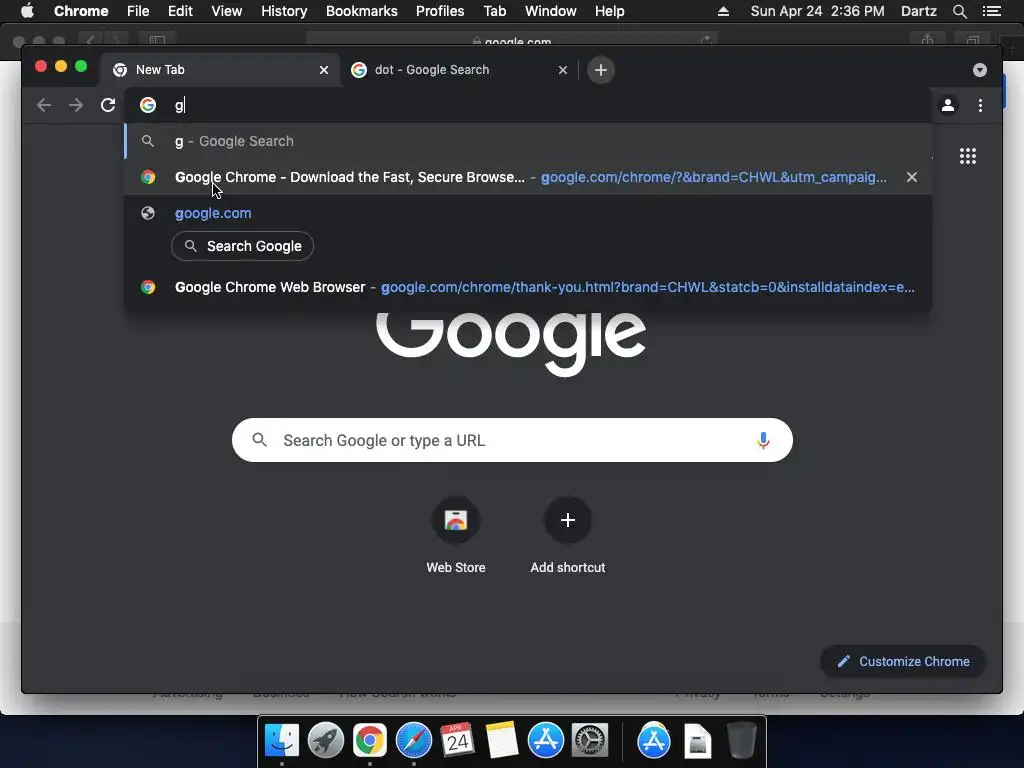The width and height of the screenshot is (1024, 768).
Task: Click the Search Google or type a URL box
Action: pos(512,440)
